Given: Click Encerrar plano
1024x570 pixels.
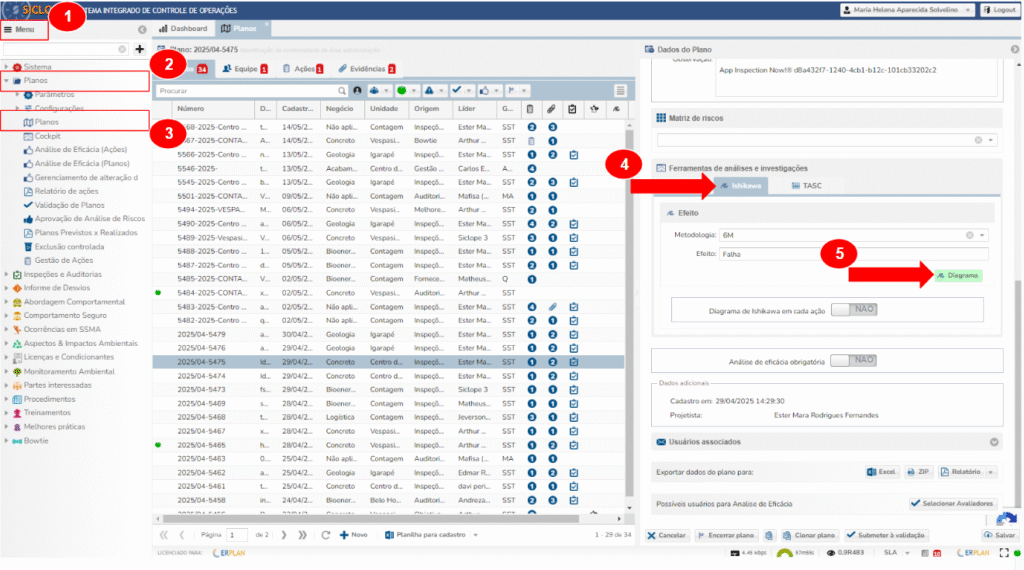Looking at the screenshot, I should coord(726,535).
